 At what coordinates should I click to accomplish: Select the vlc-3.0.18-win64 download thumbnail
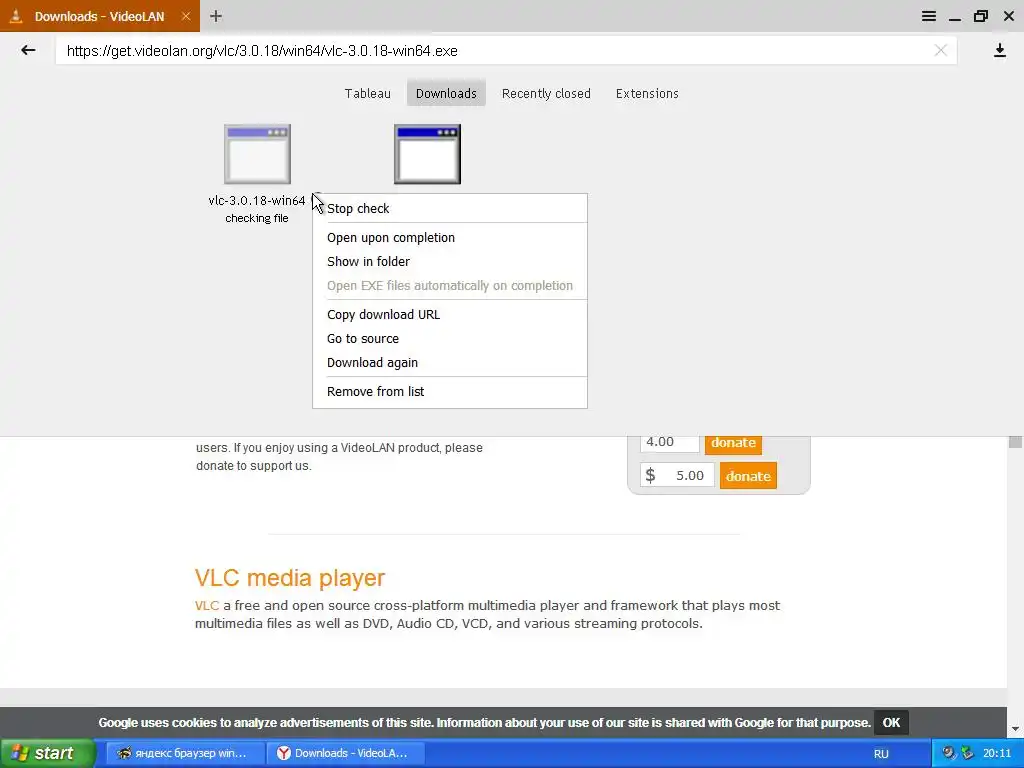click(x=257, y=154)
